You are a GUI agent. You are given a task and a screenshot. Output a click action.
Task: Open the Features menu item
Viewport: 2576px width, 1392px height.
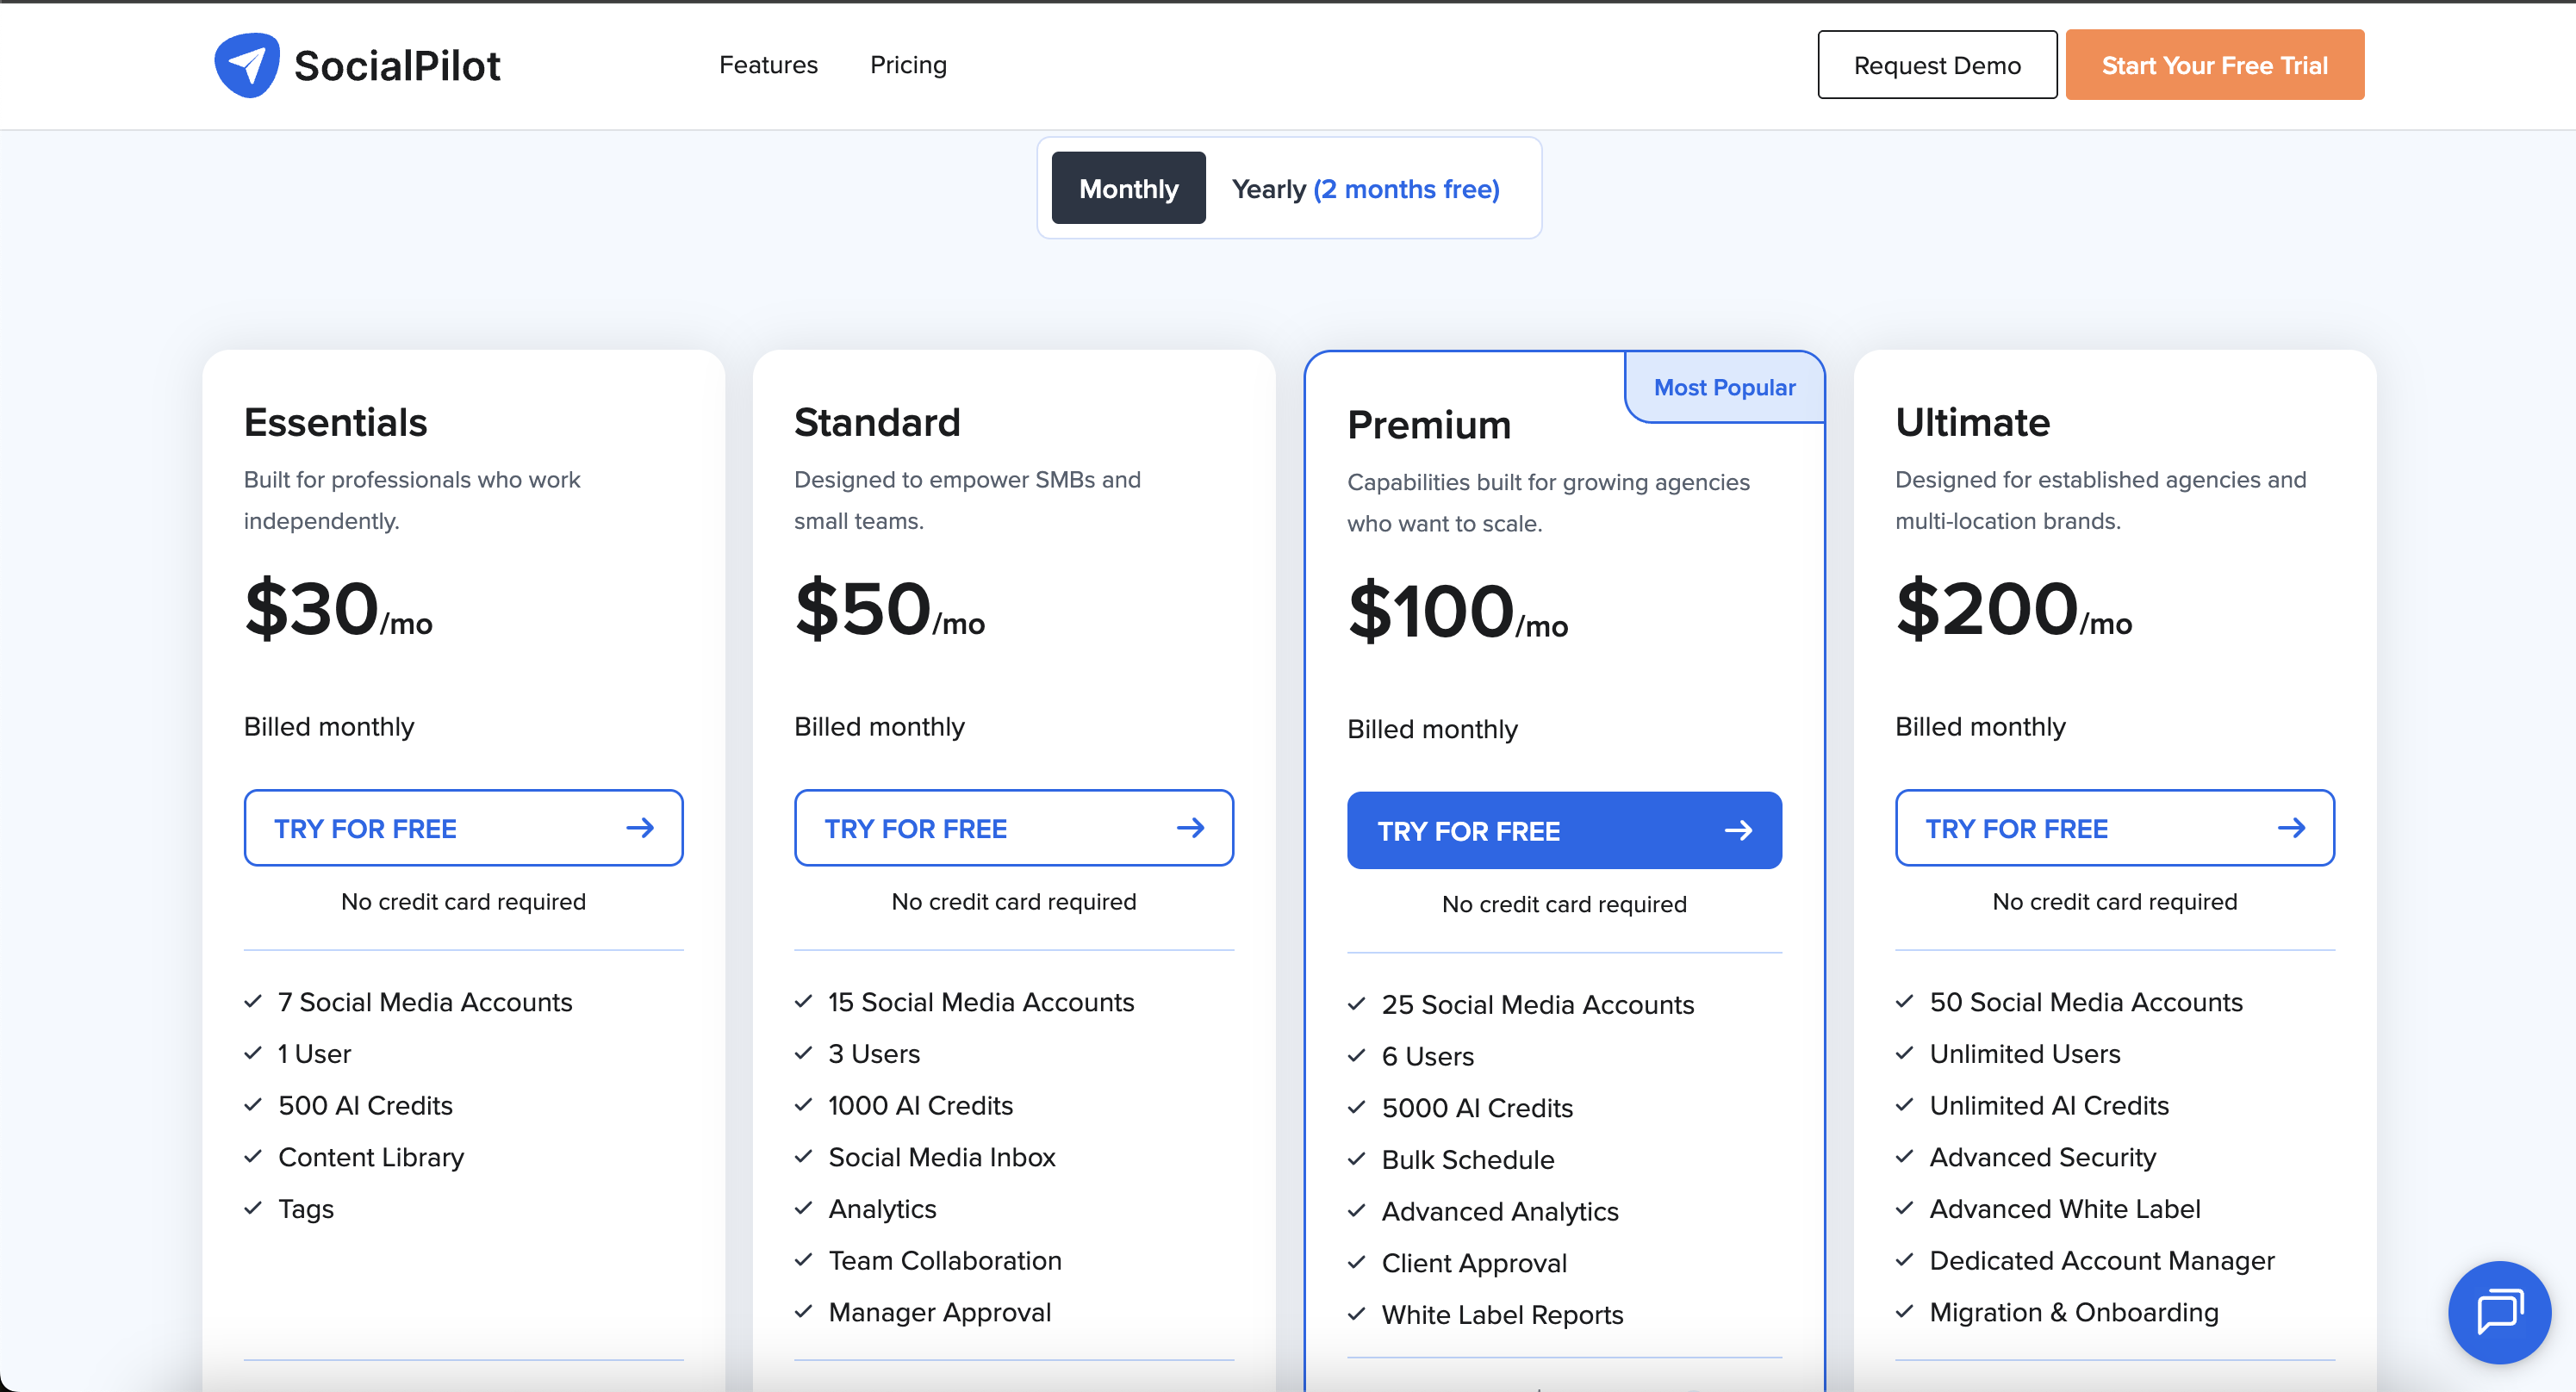click(x=768, y=65)
